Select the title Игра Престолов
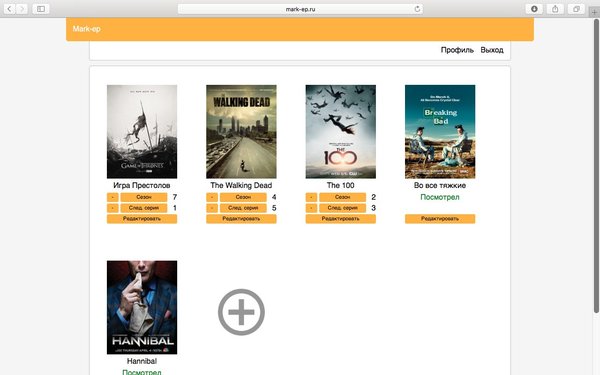 [x=142, y=185]
